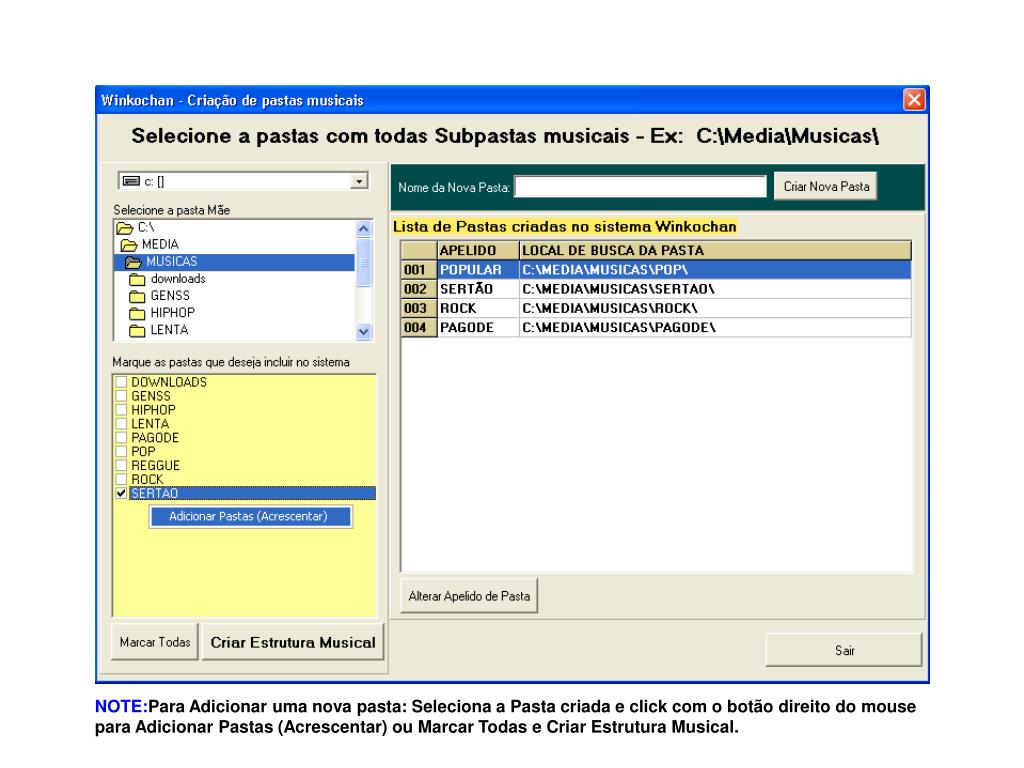1024x768 pixels.
Task: Select row 003 header cell
Action: [x=419, y=308]
